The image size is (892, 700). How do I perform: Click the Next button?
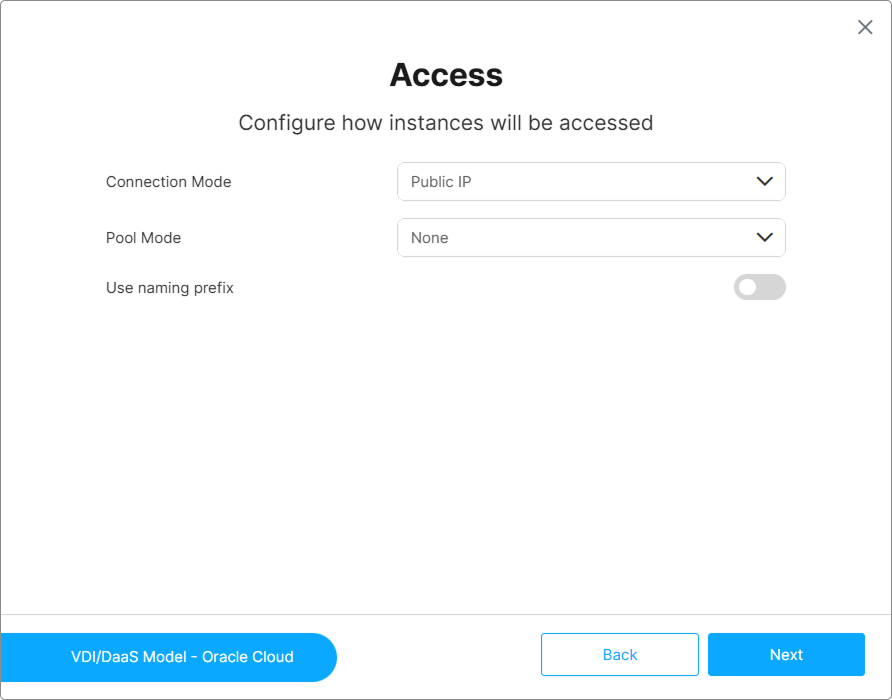[x=786, y=654]
